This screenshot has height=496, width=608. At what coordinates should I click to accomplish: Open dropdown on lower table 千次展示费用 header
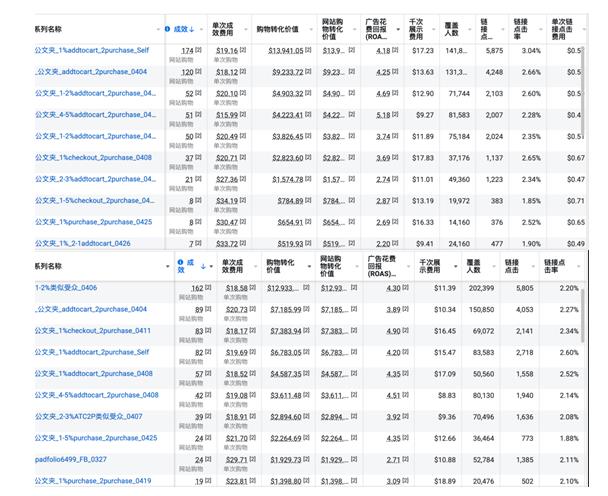click(456, 266)
